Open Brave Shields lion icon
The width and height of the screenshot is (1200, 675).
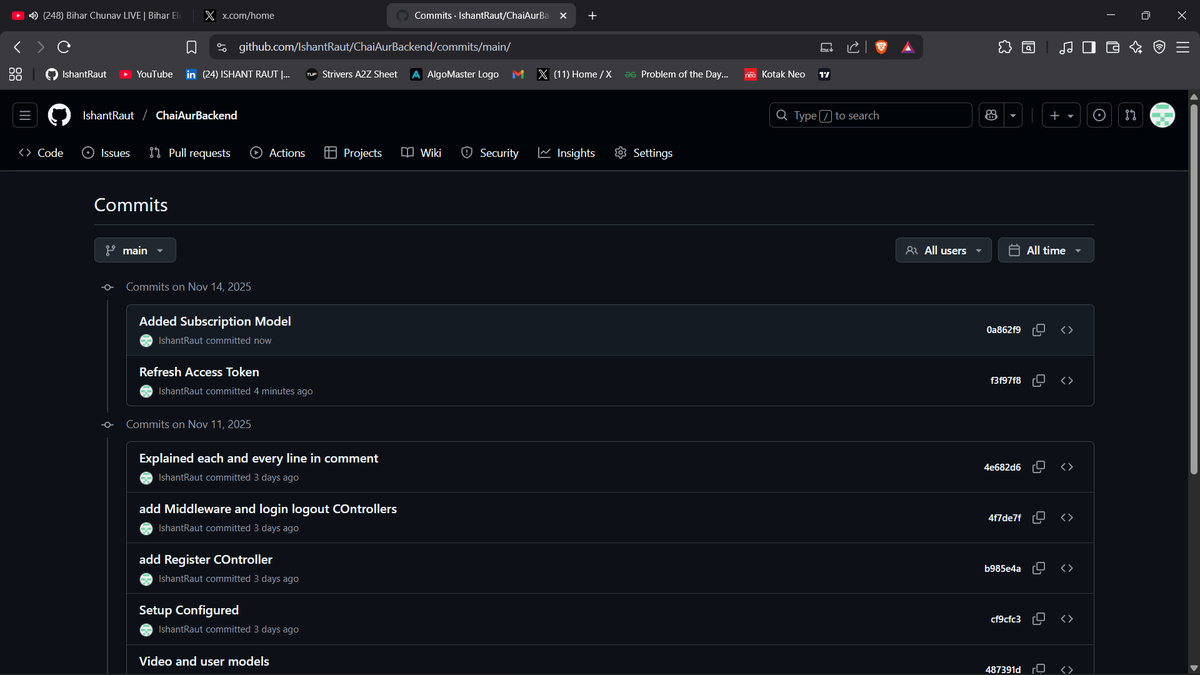click(882, 47)
